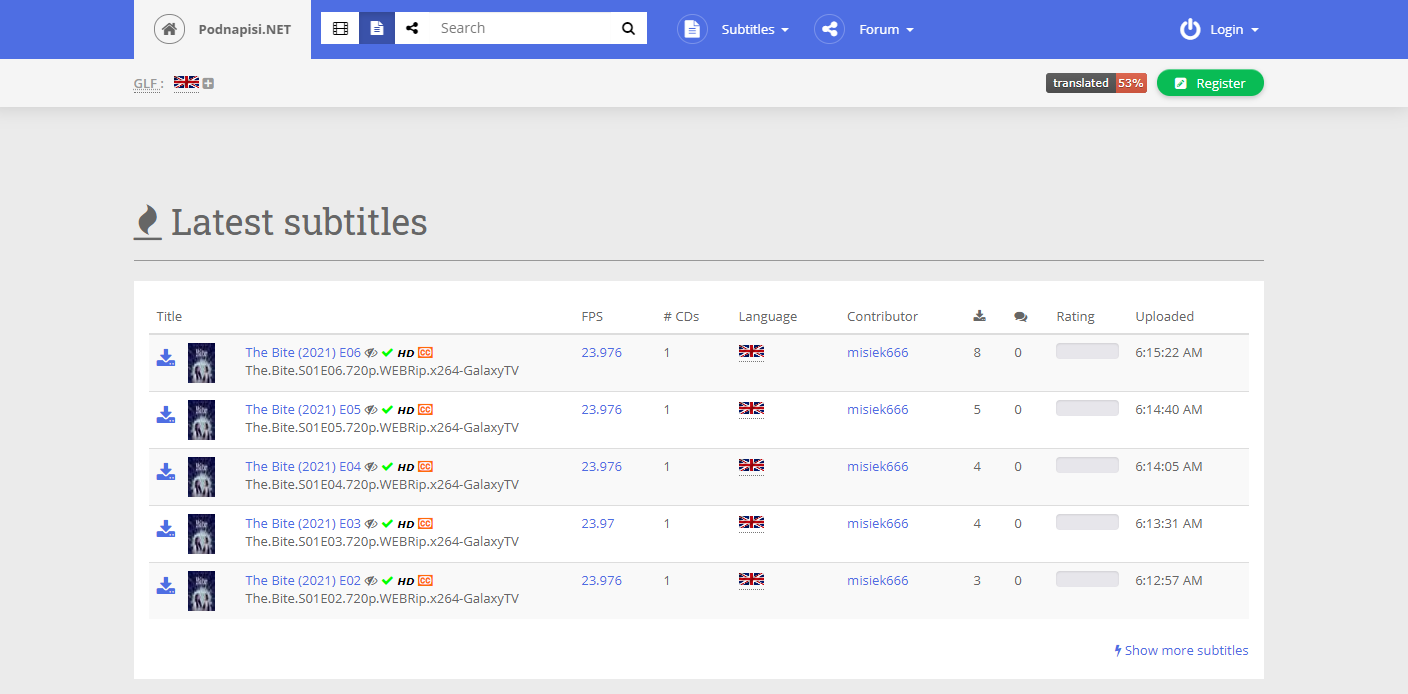Download subtitles for The Bite E06
The height and width of the screenshot is (694, 1408).
[x=165, y=358]
